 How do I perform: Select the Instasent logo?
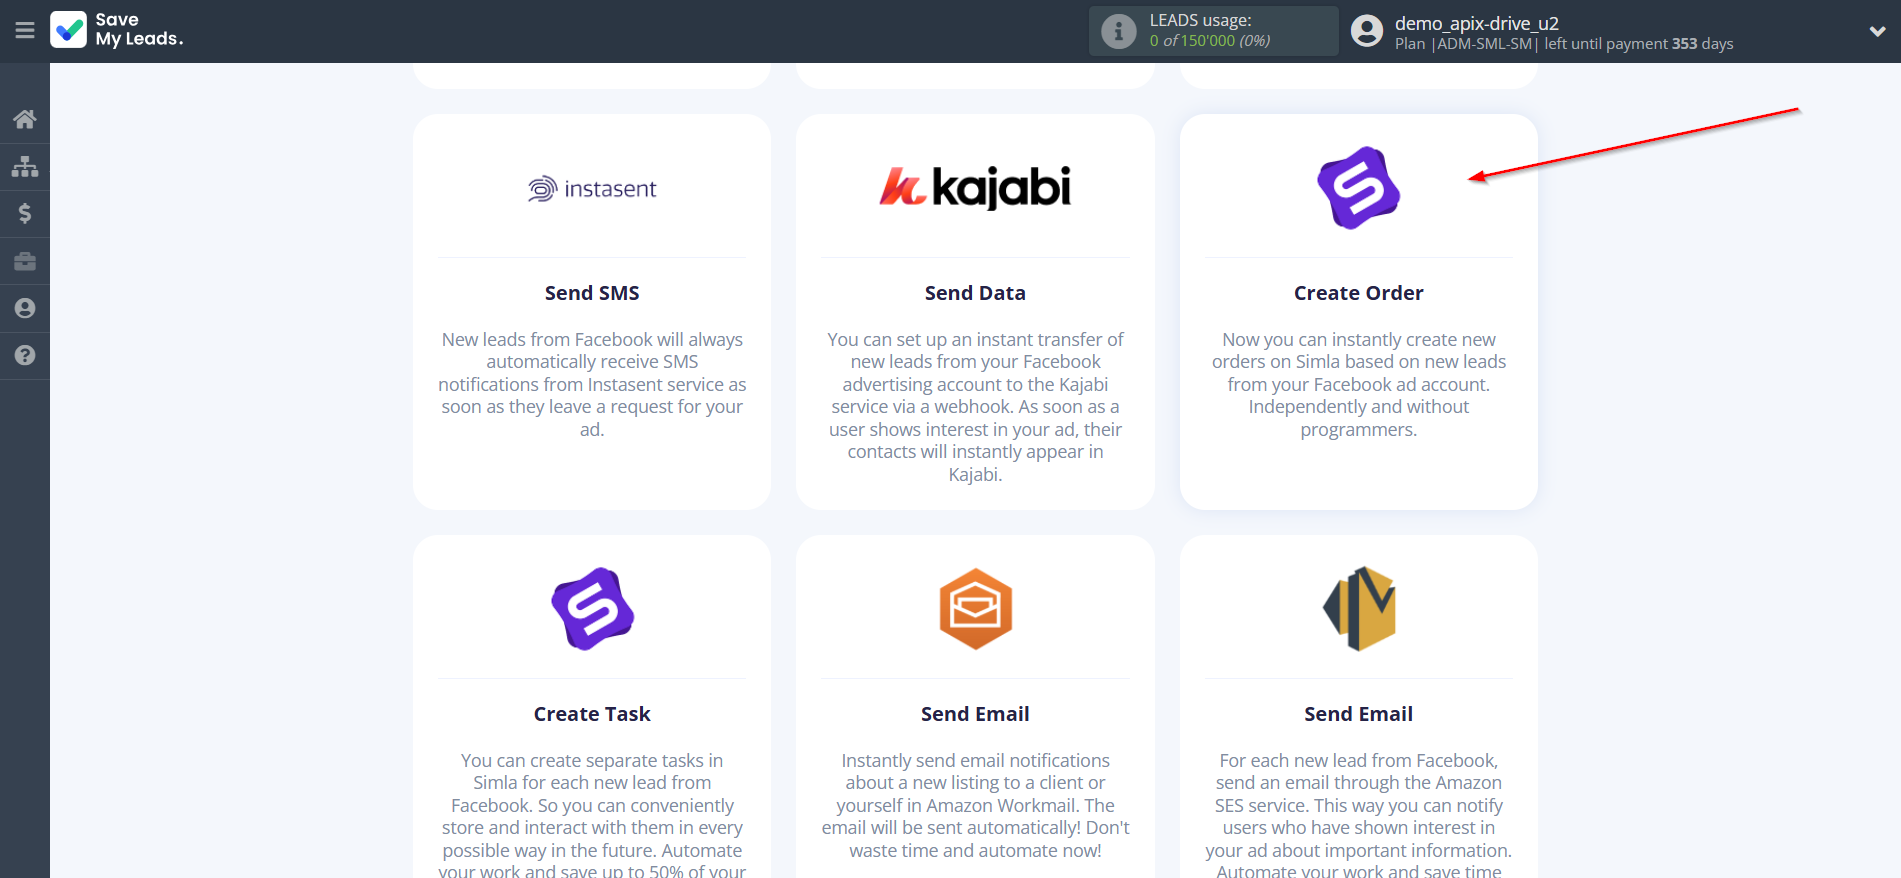click(592, 189)
